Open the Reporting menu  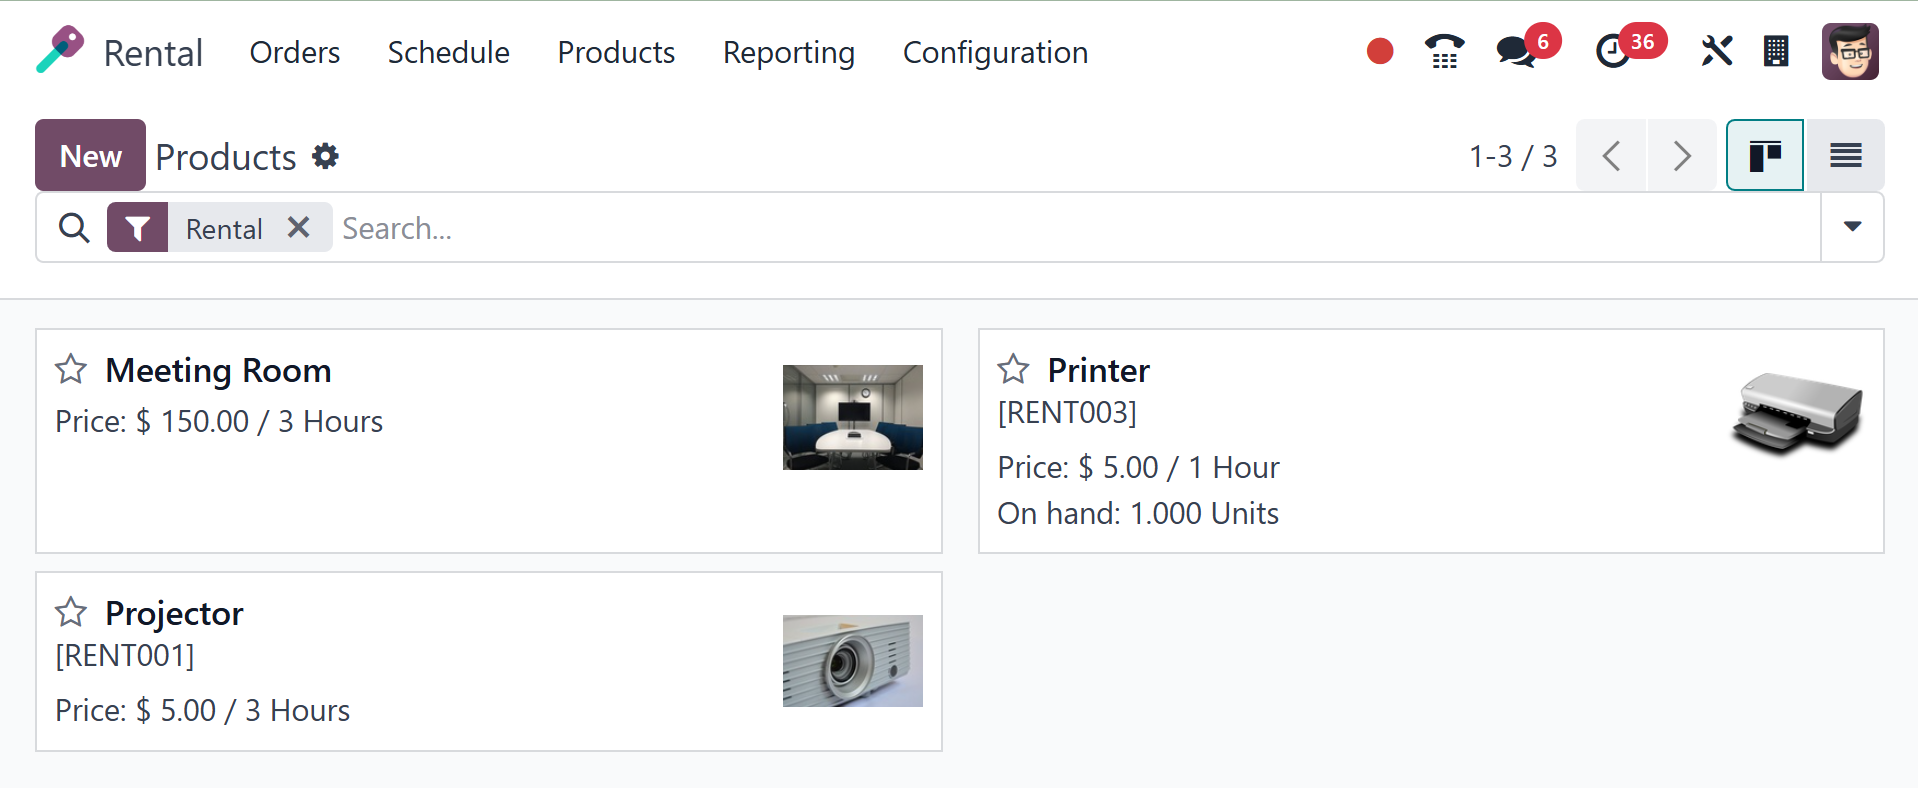coord(788,52)
